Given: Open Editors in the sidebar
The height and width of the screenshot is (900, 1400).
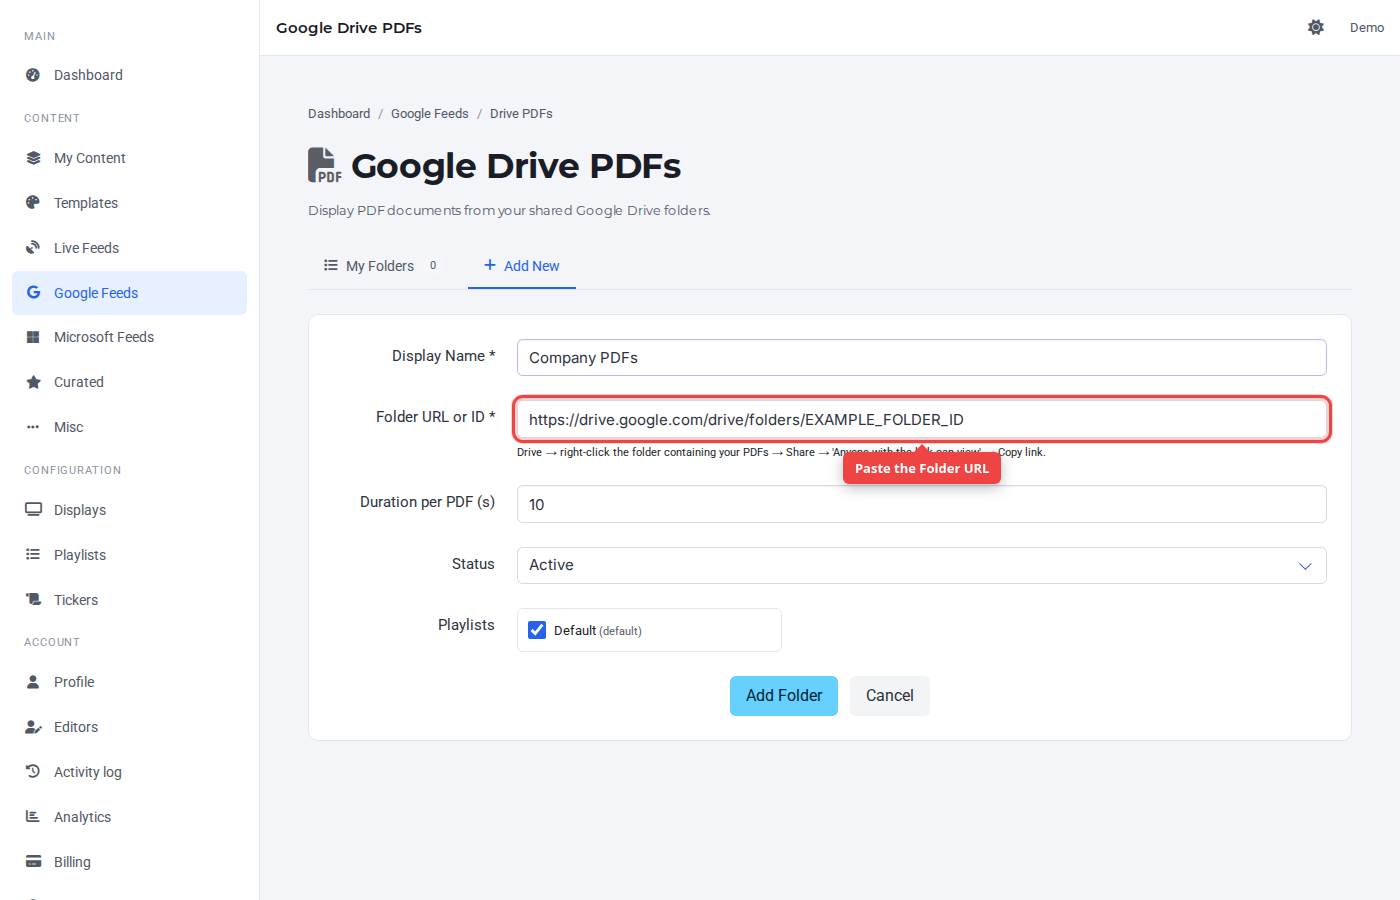Looking at the screenshot, I should click(129, 727).
